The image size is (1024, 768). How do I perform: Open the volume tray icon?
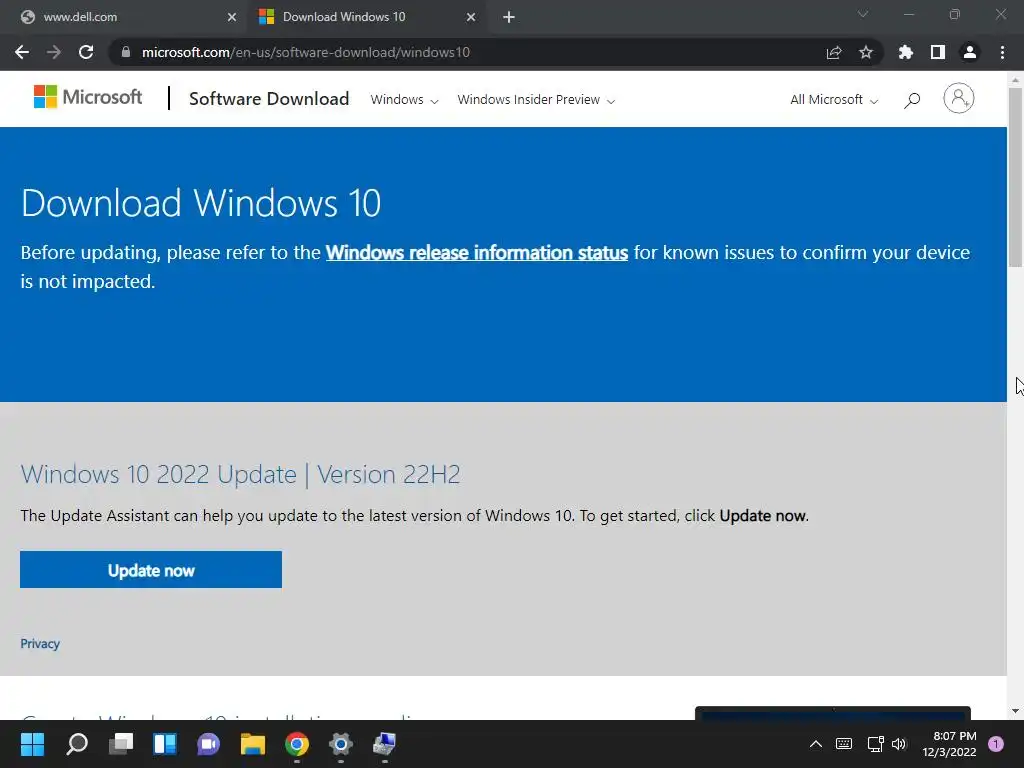899,744
